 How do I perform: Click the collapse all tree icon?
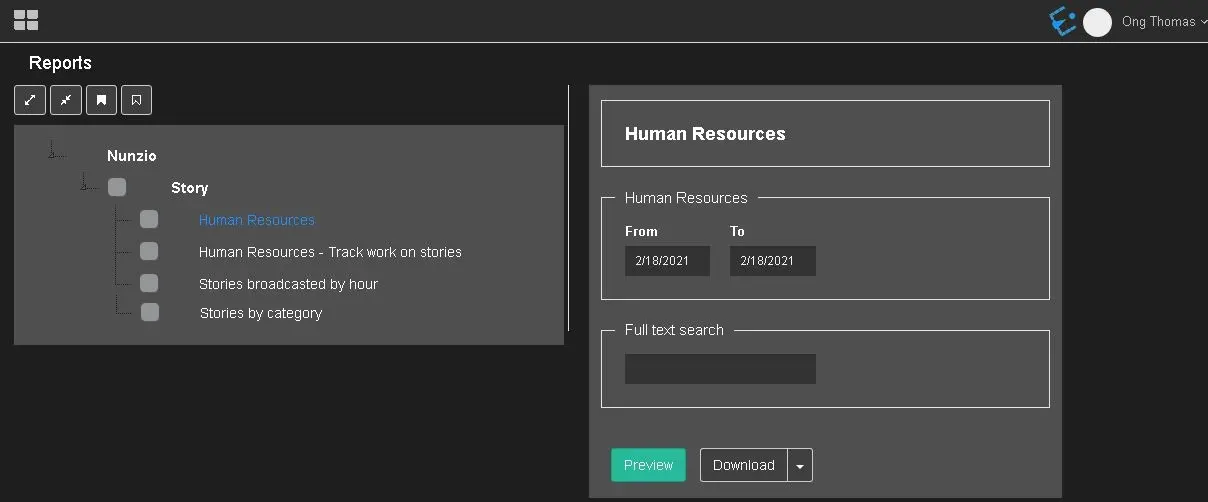[65, 100]
